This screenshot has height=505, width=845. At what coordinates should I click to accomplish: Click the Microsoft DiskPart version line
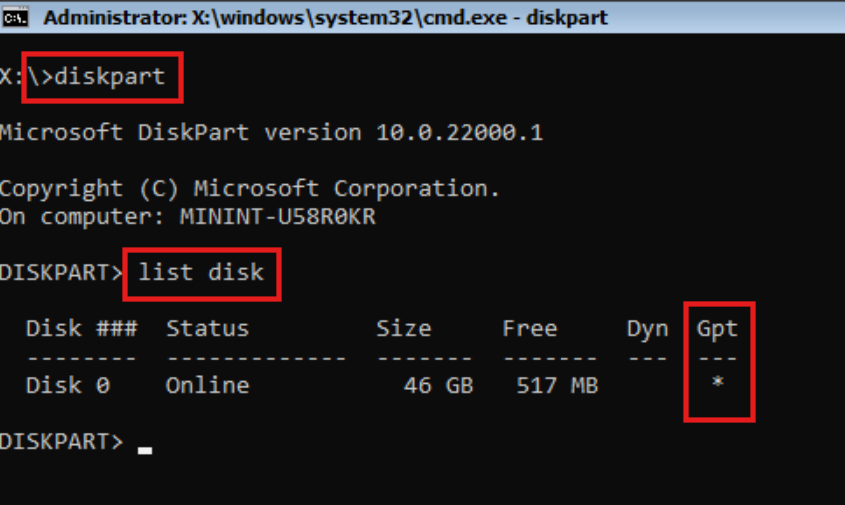click(x=271, y=132)
